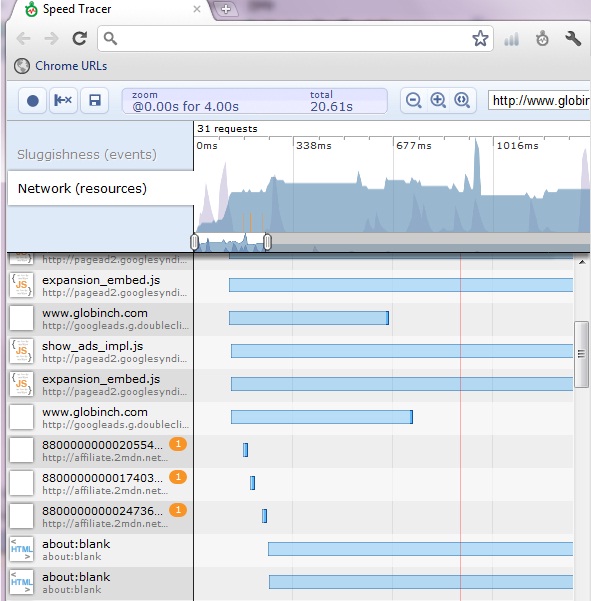Image resolution: width=591 pixels, height=601 pixels.
Task: Click the browser back arrow
Action: (x=24, y=38)
